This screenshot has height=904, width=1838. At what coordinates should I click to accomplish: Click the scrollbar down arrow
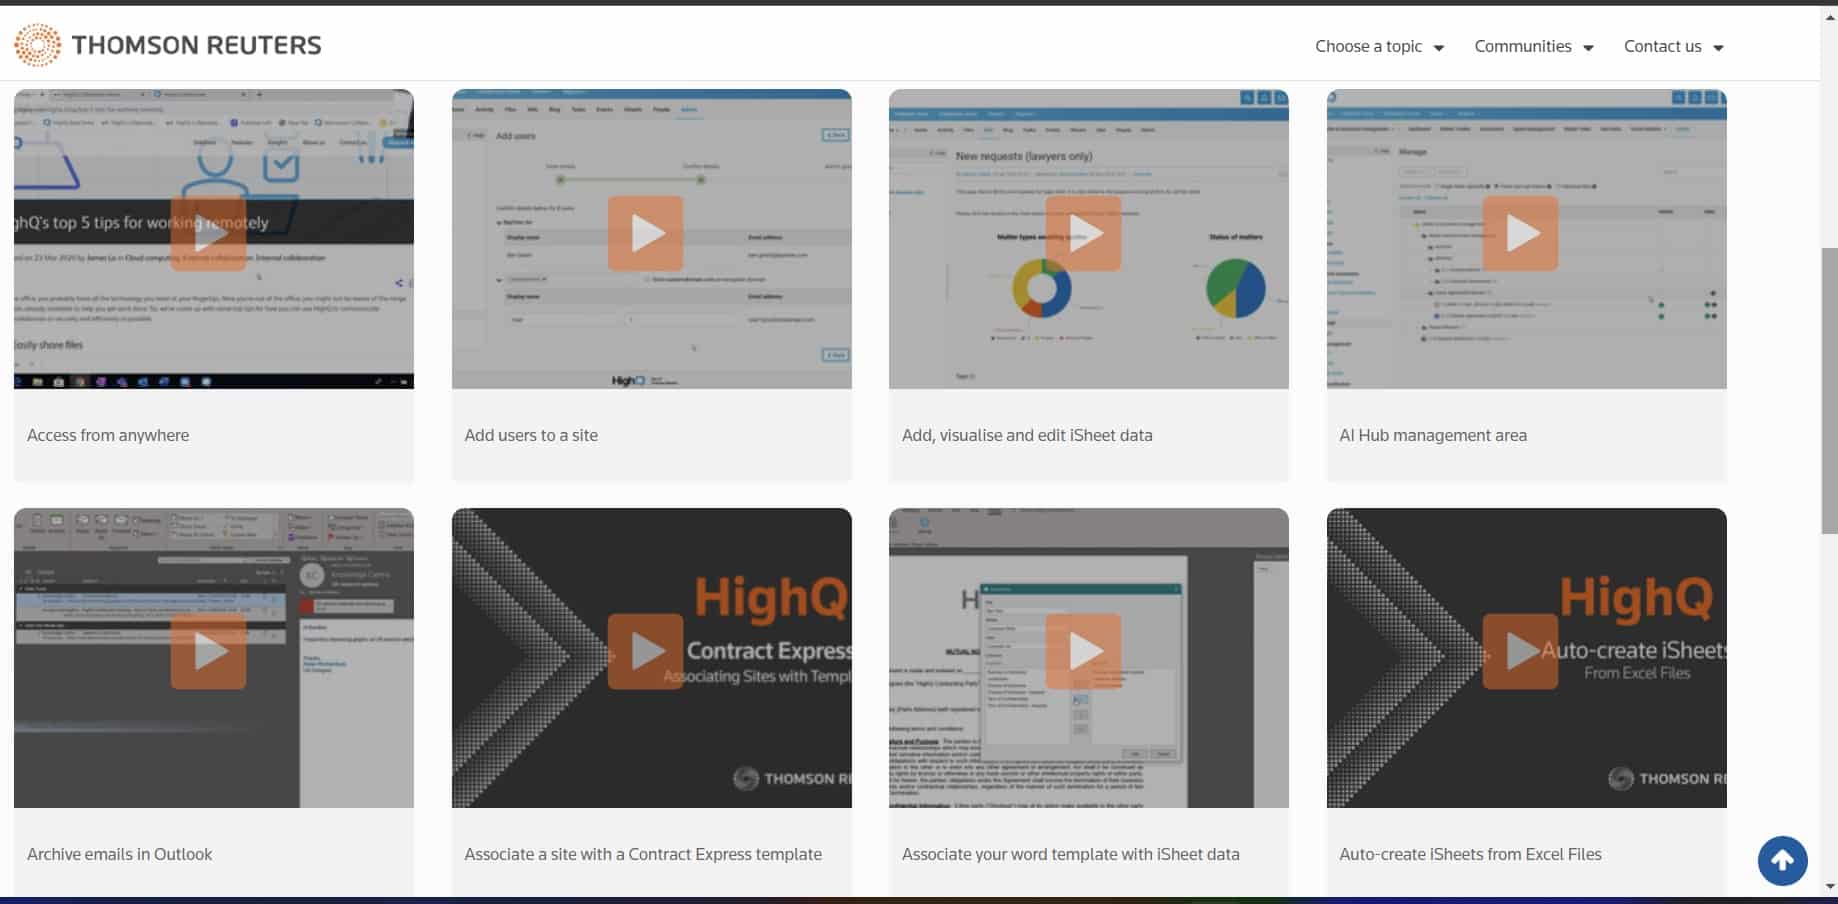[x=1829, y=886]
